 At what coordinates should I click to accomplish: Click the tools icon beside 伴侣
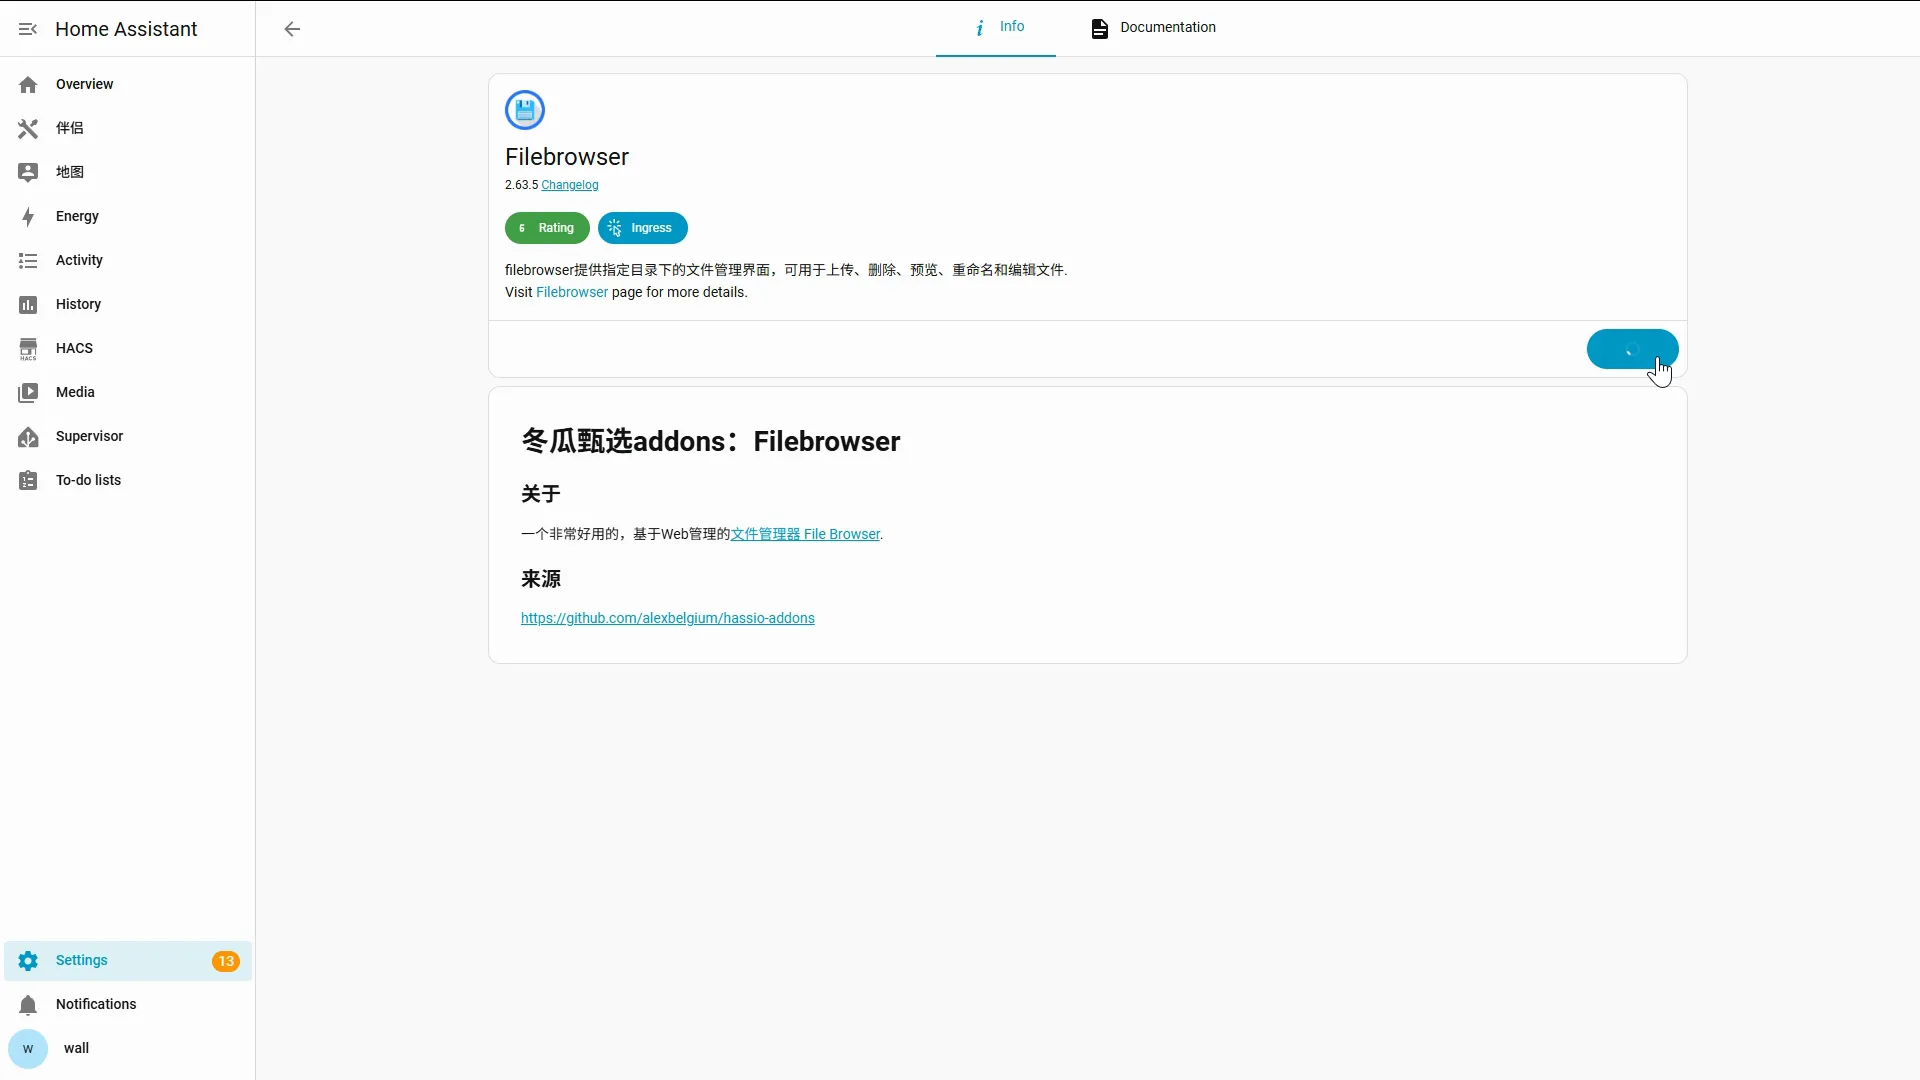(28, 129)
